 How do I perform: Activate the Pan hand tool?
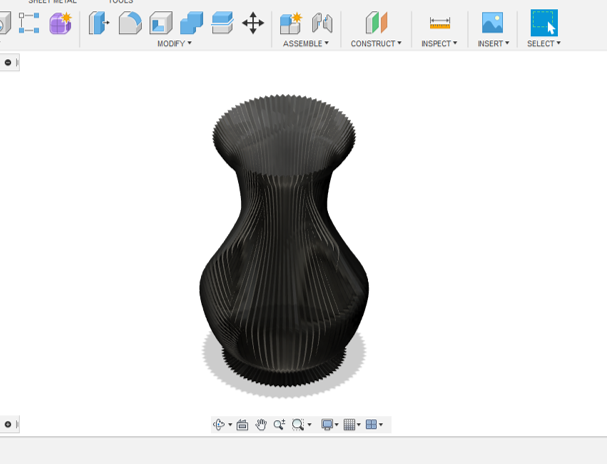click(x=261, y=425)
